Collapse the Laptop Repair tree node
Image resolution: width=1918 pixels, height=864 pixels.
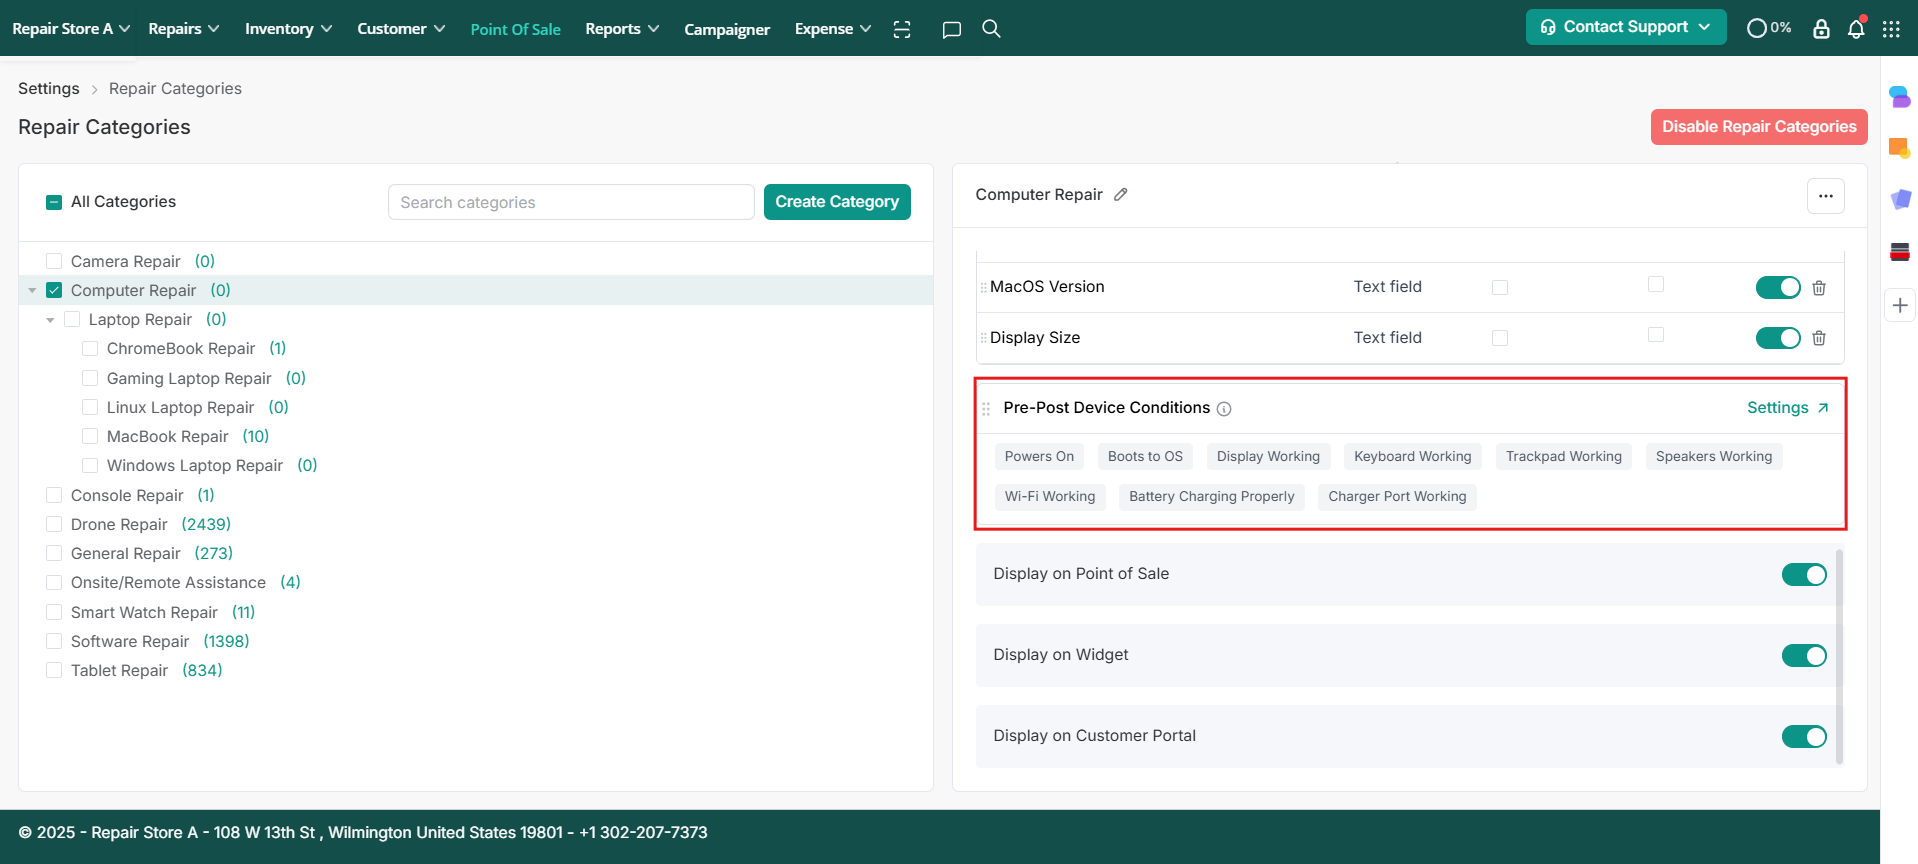(50, 320)
